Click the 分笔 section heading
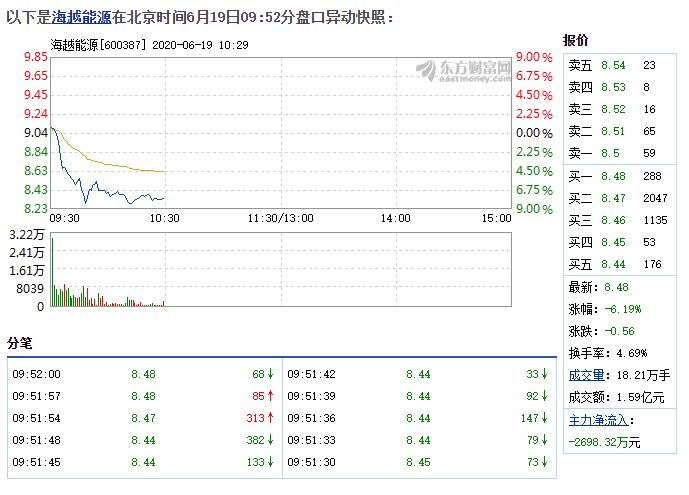 tap(20, 343)
